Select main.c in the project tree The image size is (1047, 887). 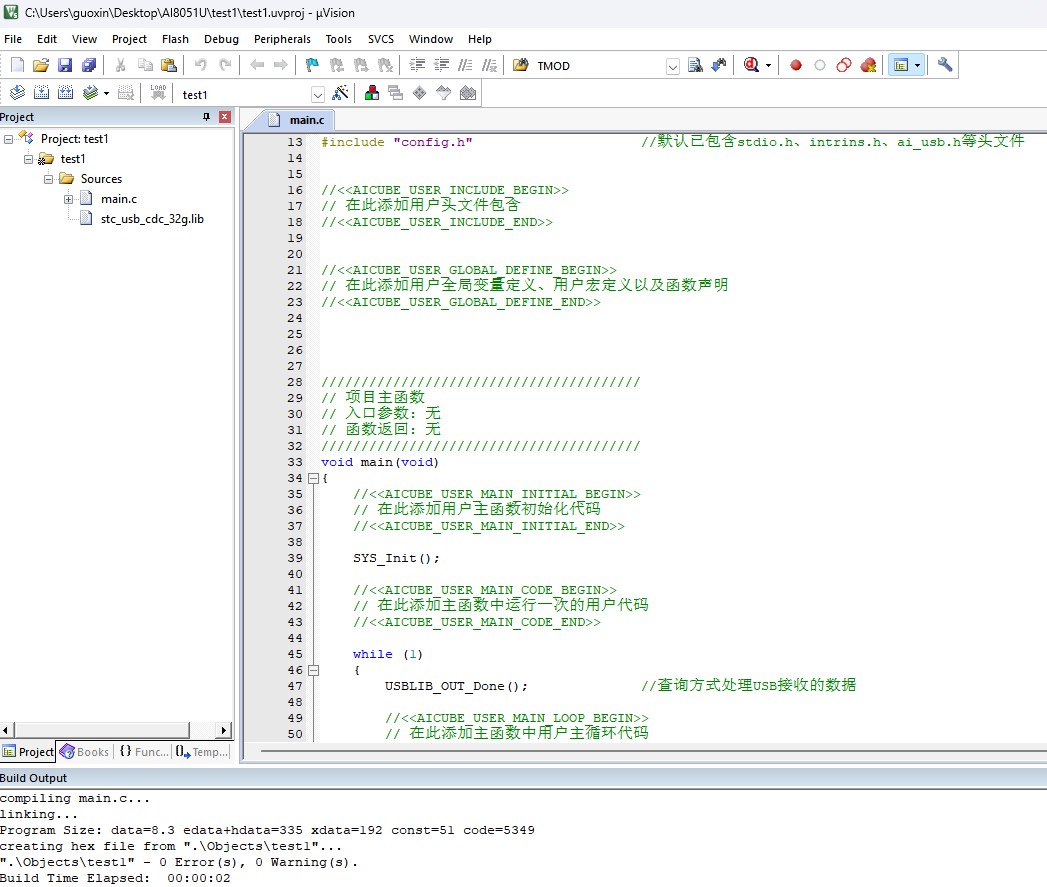pyautogui.click(x=118, y=199)
